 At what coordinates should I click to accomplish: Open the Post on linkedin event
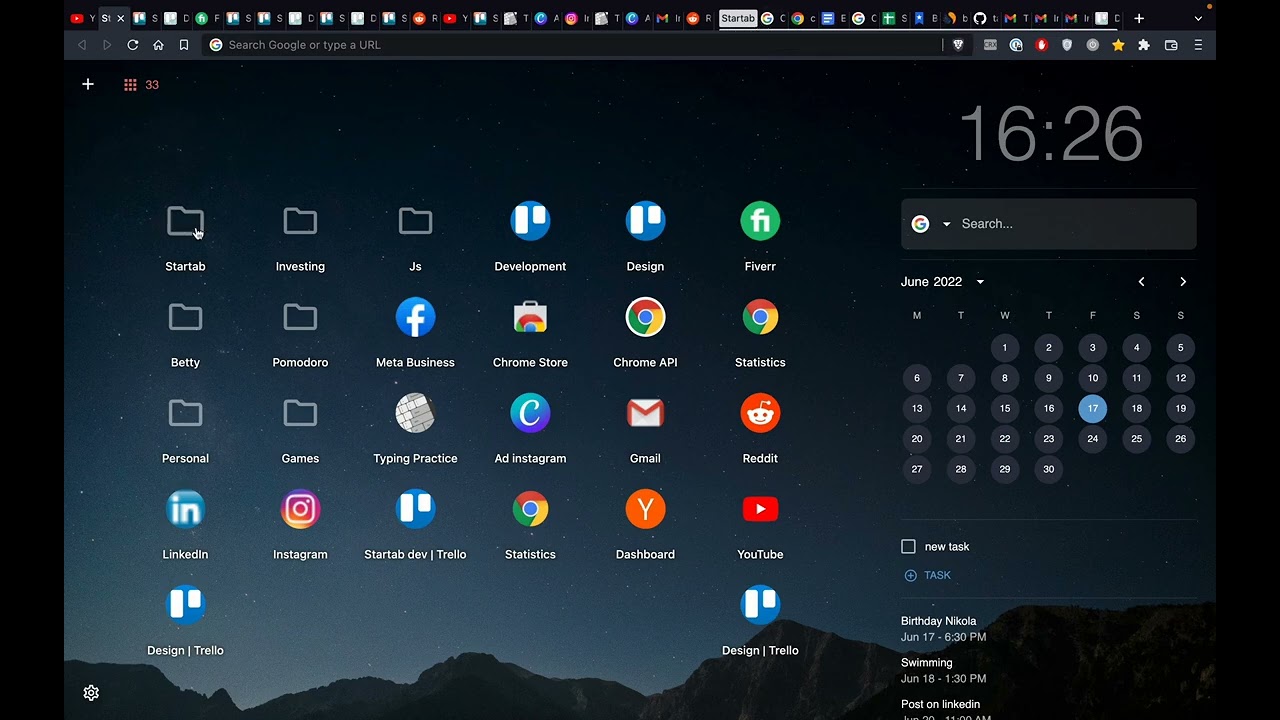[x=945, y=709]
